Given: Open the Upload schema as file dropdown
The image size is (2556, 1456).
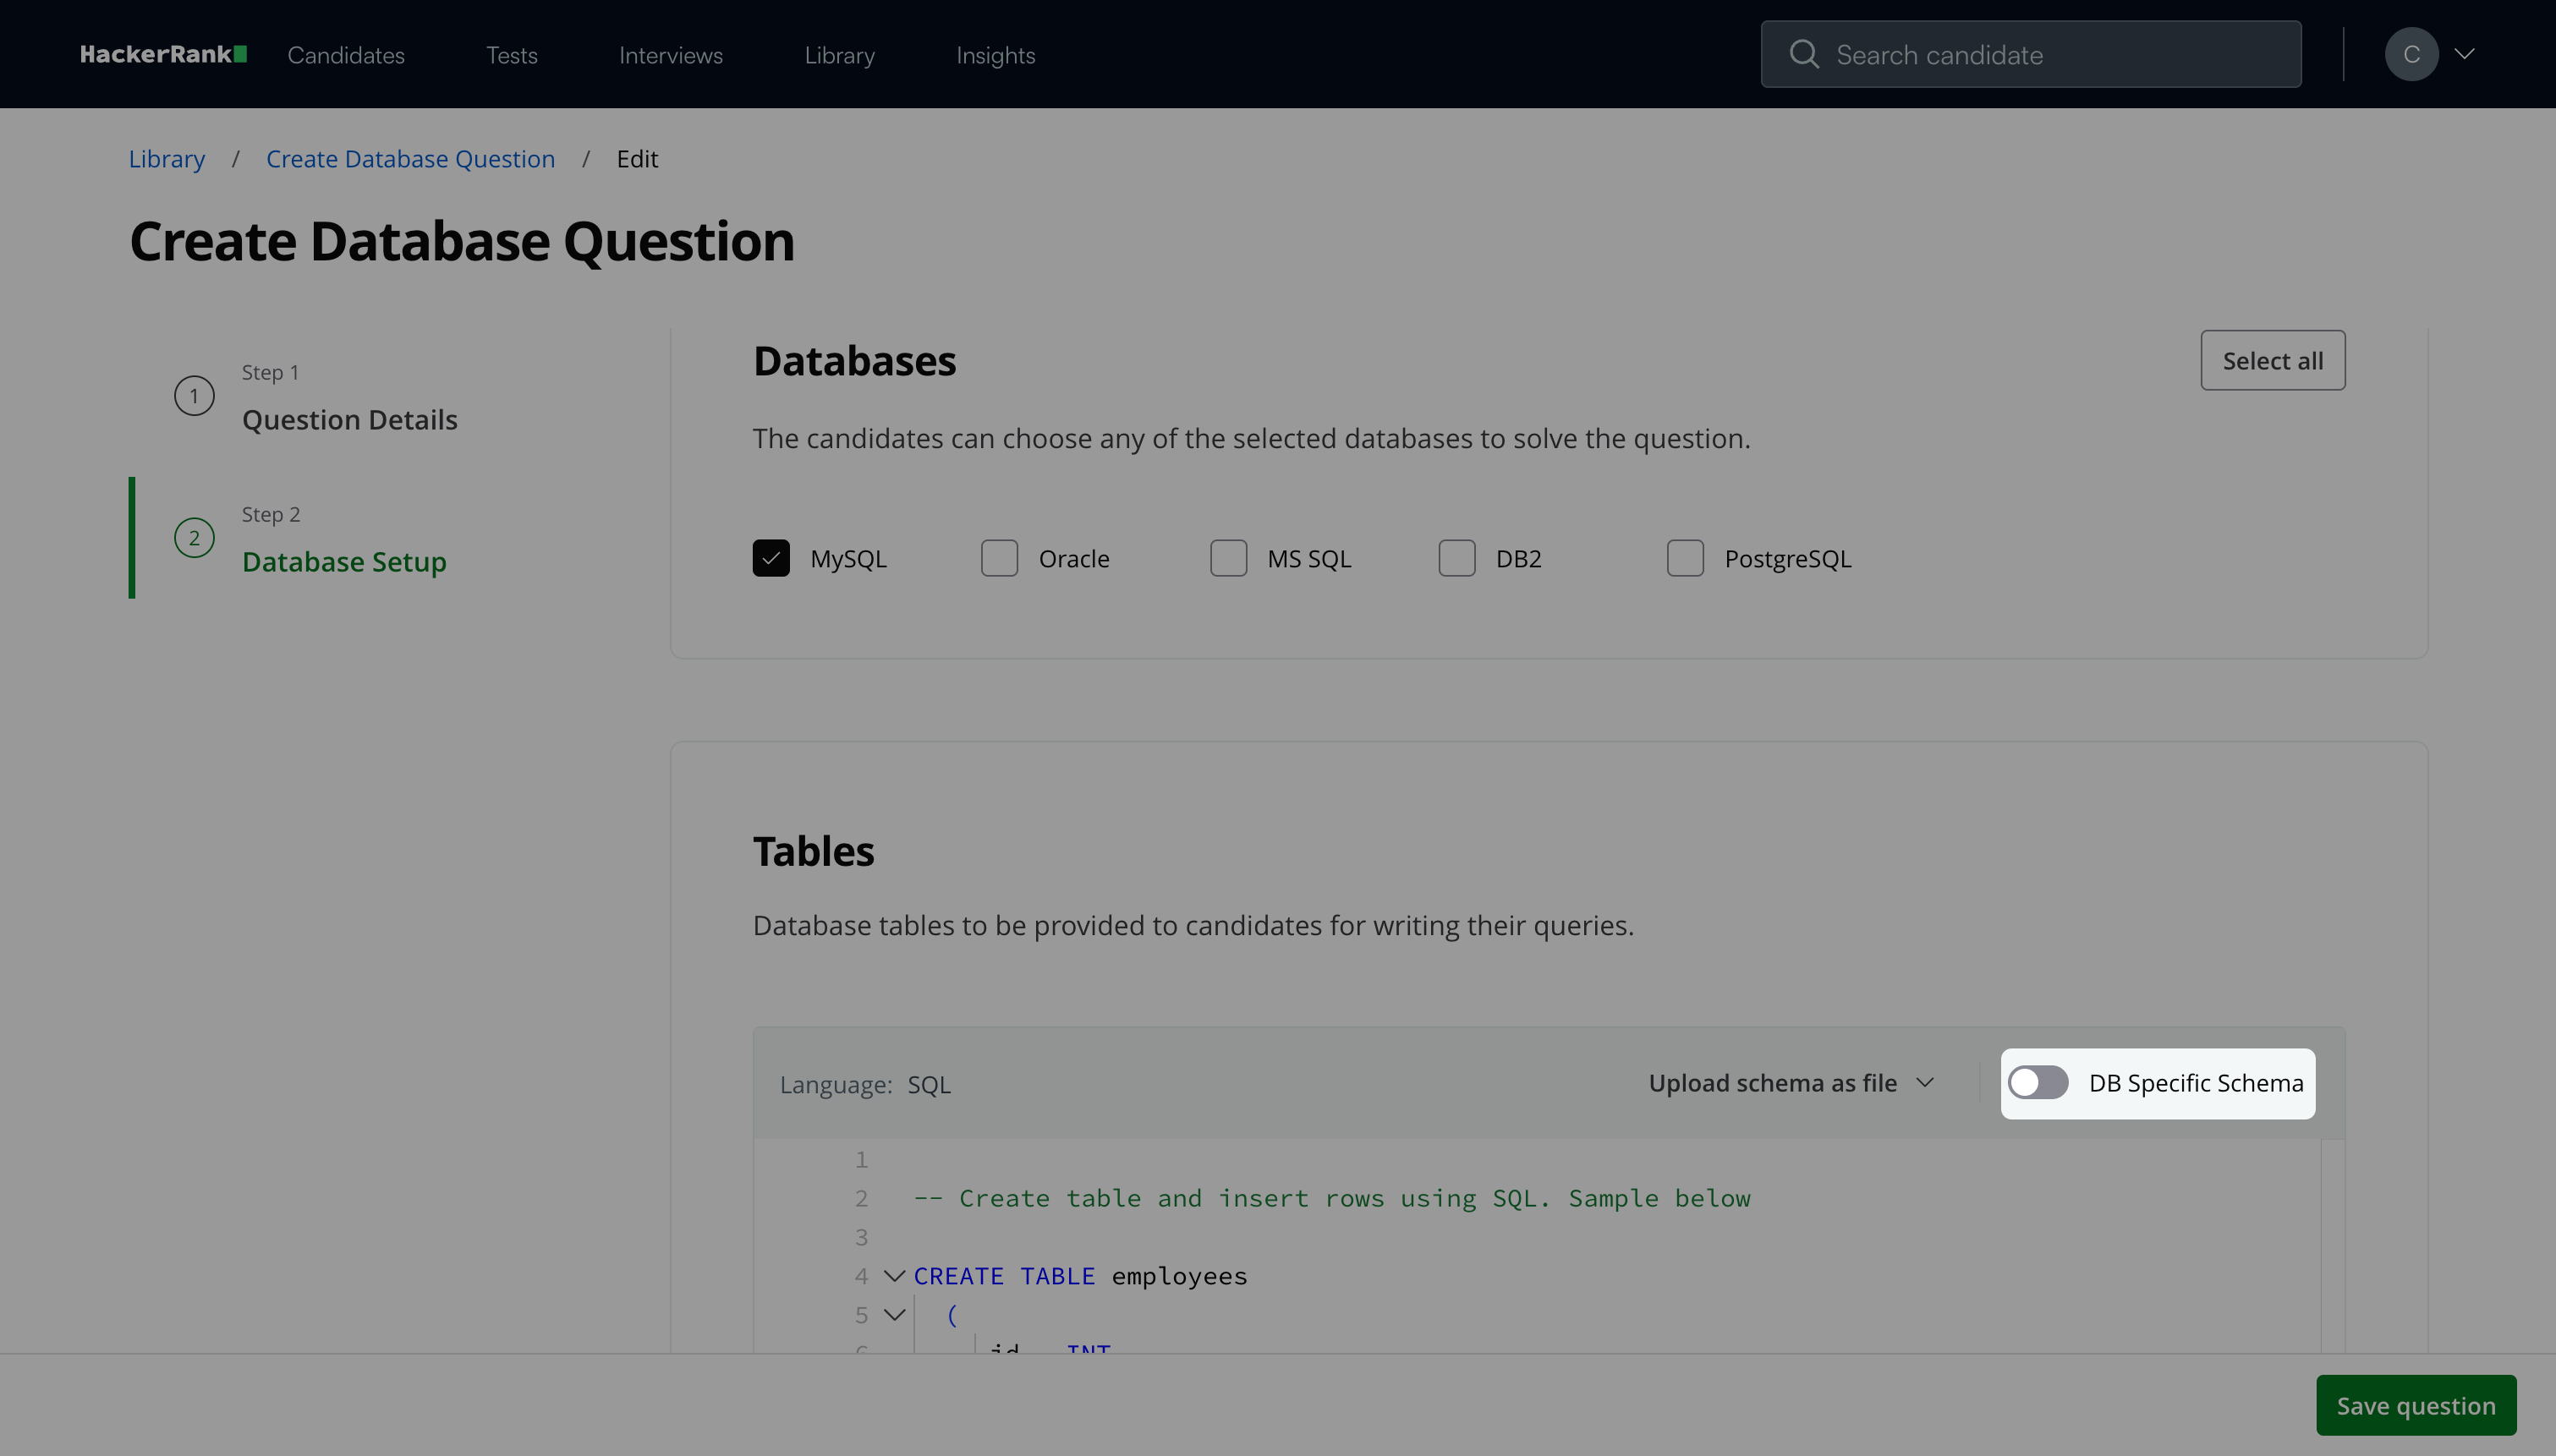Looking at the screenshot, I should (x=1791, y=1083).
